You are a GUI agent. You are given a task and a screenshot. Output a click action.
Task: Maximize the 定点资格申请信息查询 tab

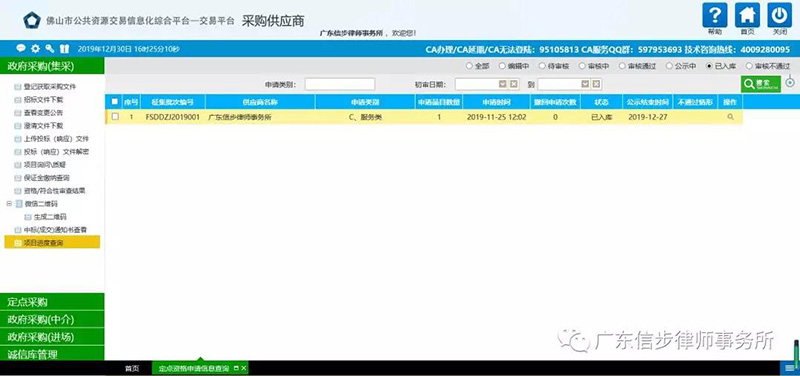pyautogui.click(x=236, y=368)
